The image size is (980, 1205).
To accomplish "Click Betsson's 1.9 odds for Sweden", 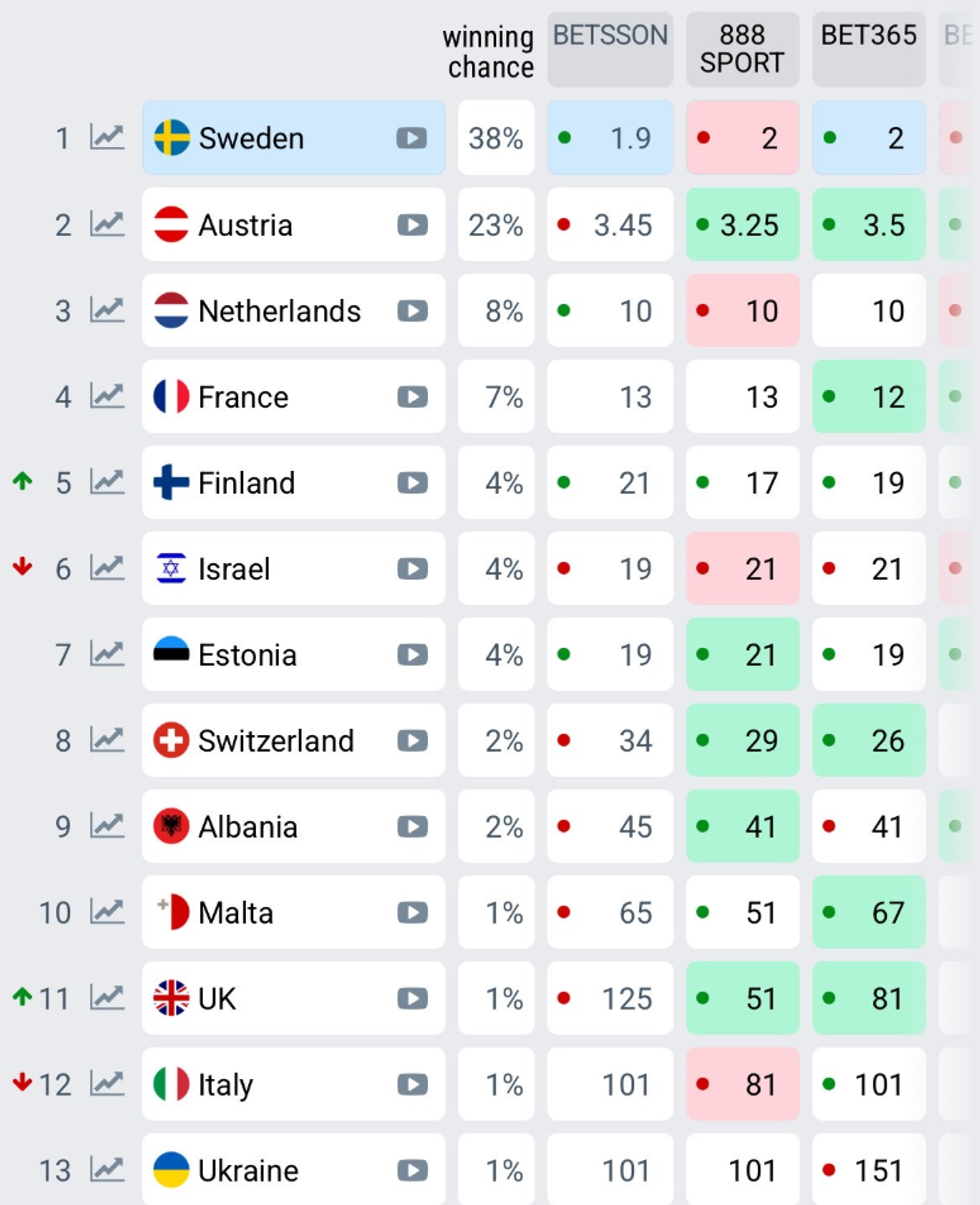I will click(x=610, y=137).
